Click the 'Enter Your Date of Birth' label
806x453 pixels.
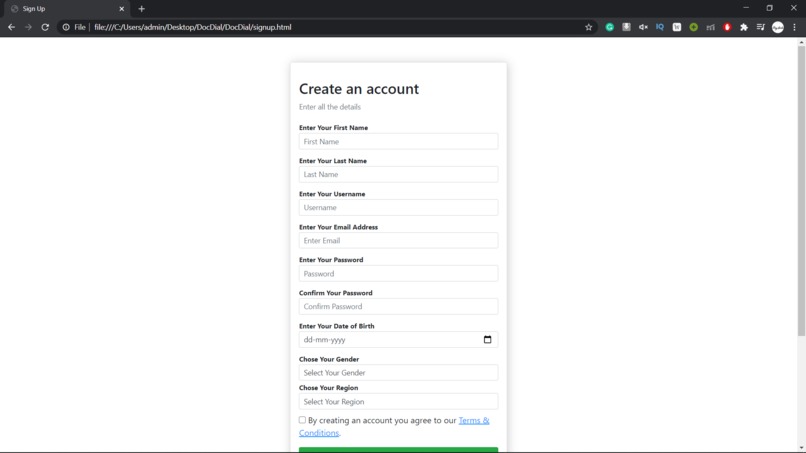337,326
